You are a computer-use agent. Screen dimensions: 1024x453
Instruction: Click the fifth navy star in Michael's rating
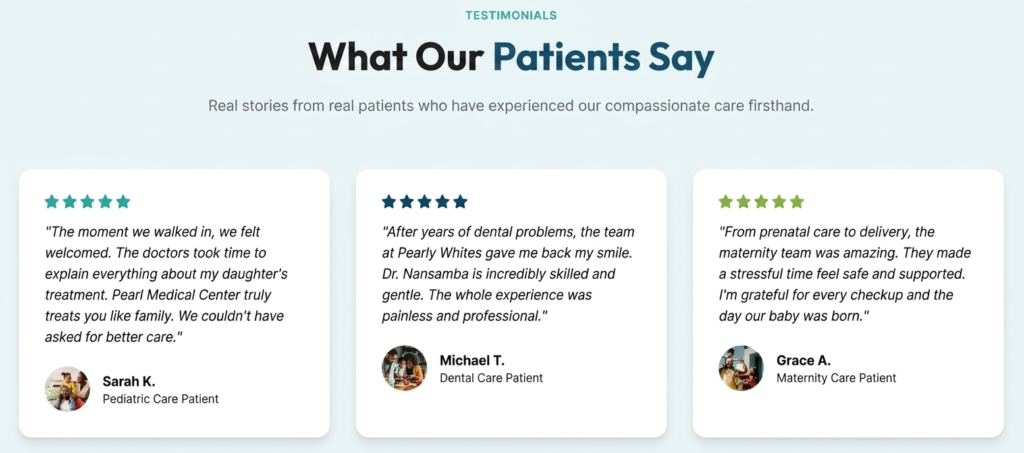click(x=460, y=202)
